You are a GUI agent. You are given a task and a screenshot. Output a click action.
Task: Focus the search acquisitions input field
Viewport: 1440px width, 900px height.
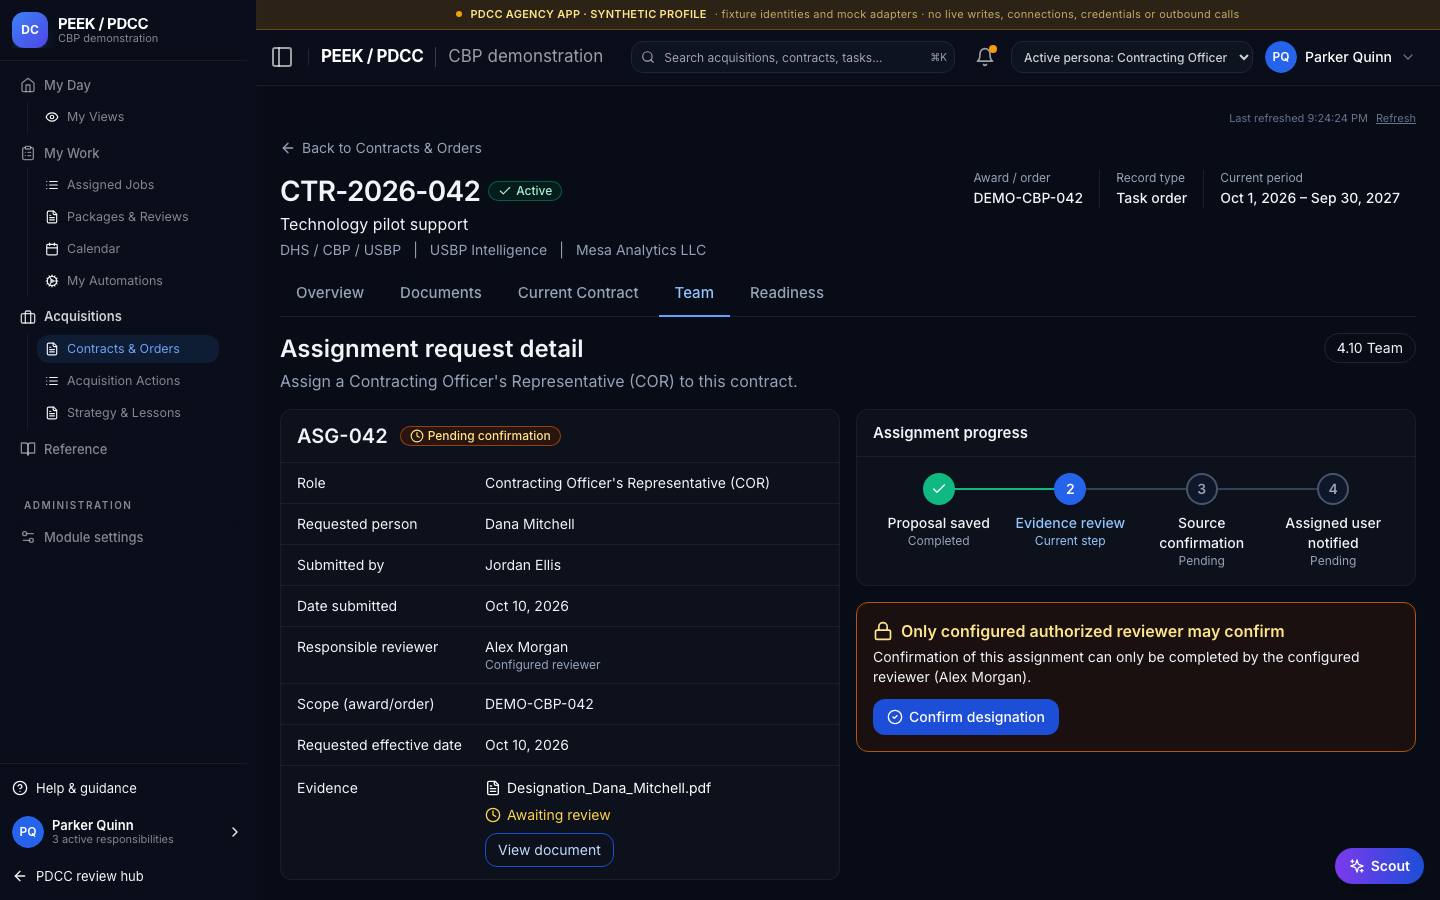click(793, 57)
